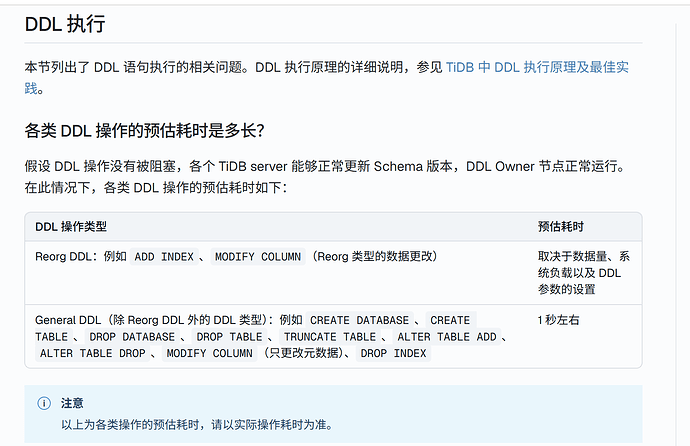Click the ALTER TABLE ADD code label

click(447, 337)
